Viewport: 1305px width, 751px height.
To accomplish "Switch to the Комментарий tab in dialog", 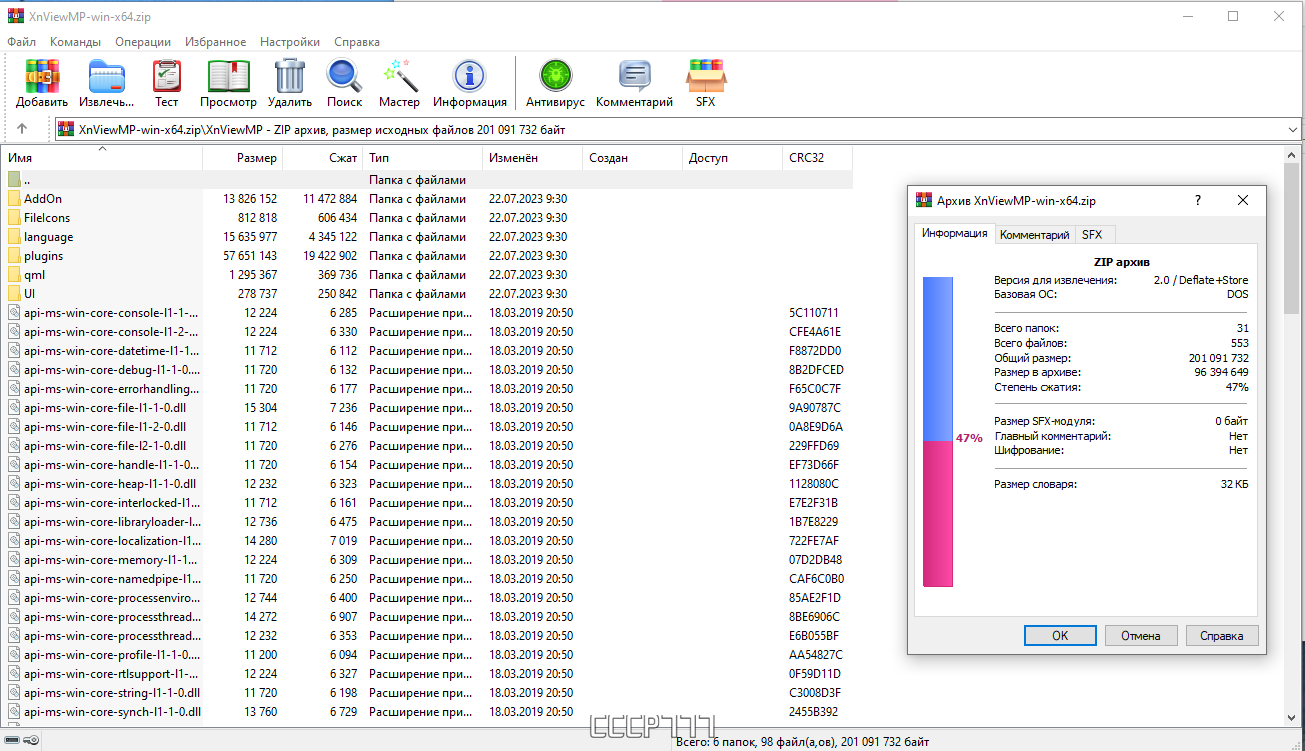I will click(1035, 235).
